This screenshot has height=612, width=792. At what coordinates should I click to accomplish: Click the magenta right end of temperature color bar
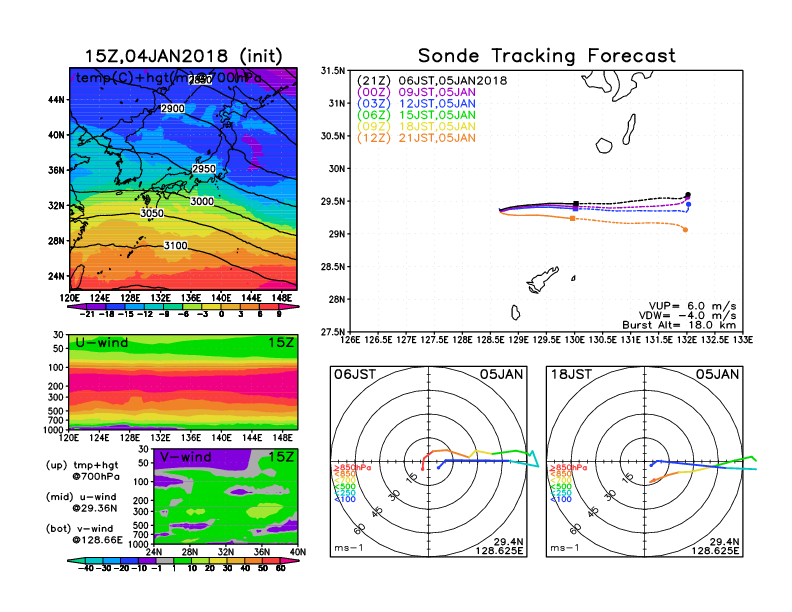click(x=289, y=307)
